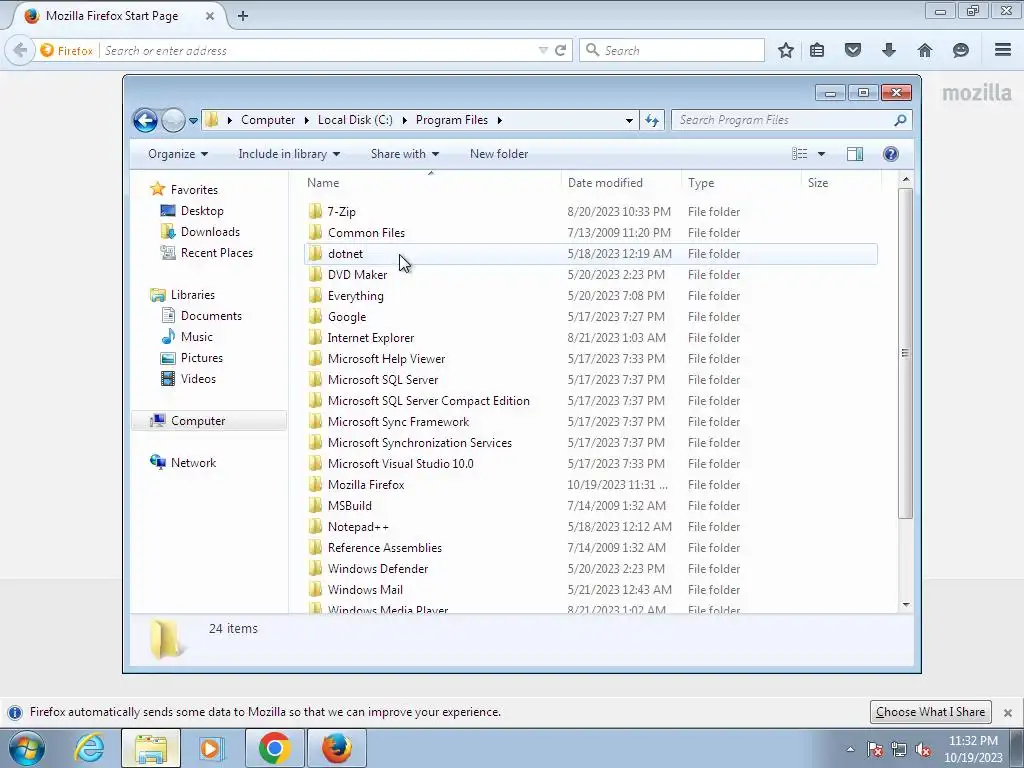This screenshot has height=768, width=1024.
Task: Click the Firefox address bar field
Action: click(x=317, y=50)
